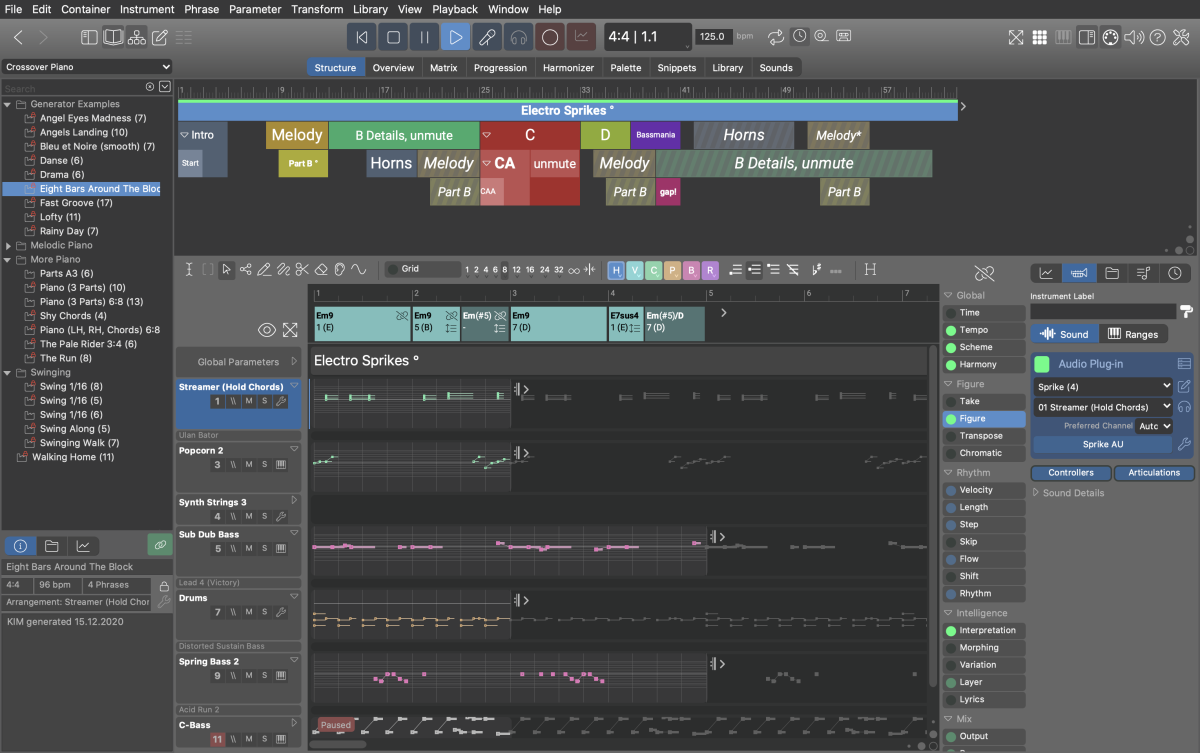1200x753 pixels.
Task: Click the metronome clock icon beside tempo
Action: click(x=800, y=36)
